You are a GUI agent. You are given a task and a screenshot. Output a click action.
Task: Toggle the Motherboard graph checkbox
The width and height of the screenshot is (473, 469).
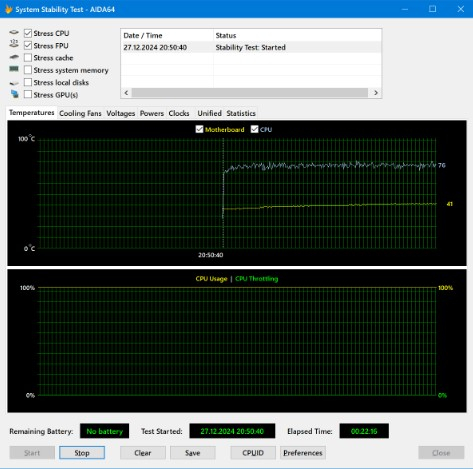[x=199, y=129]
